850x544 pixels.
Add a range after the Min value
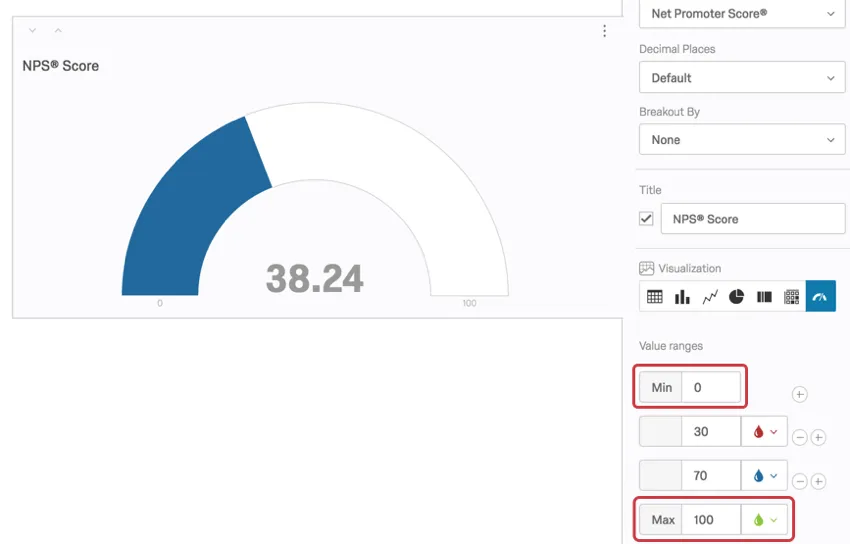coord(800,394)
